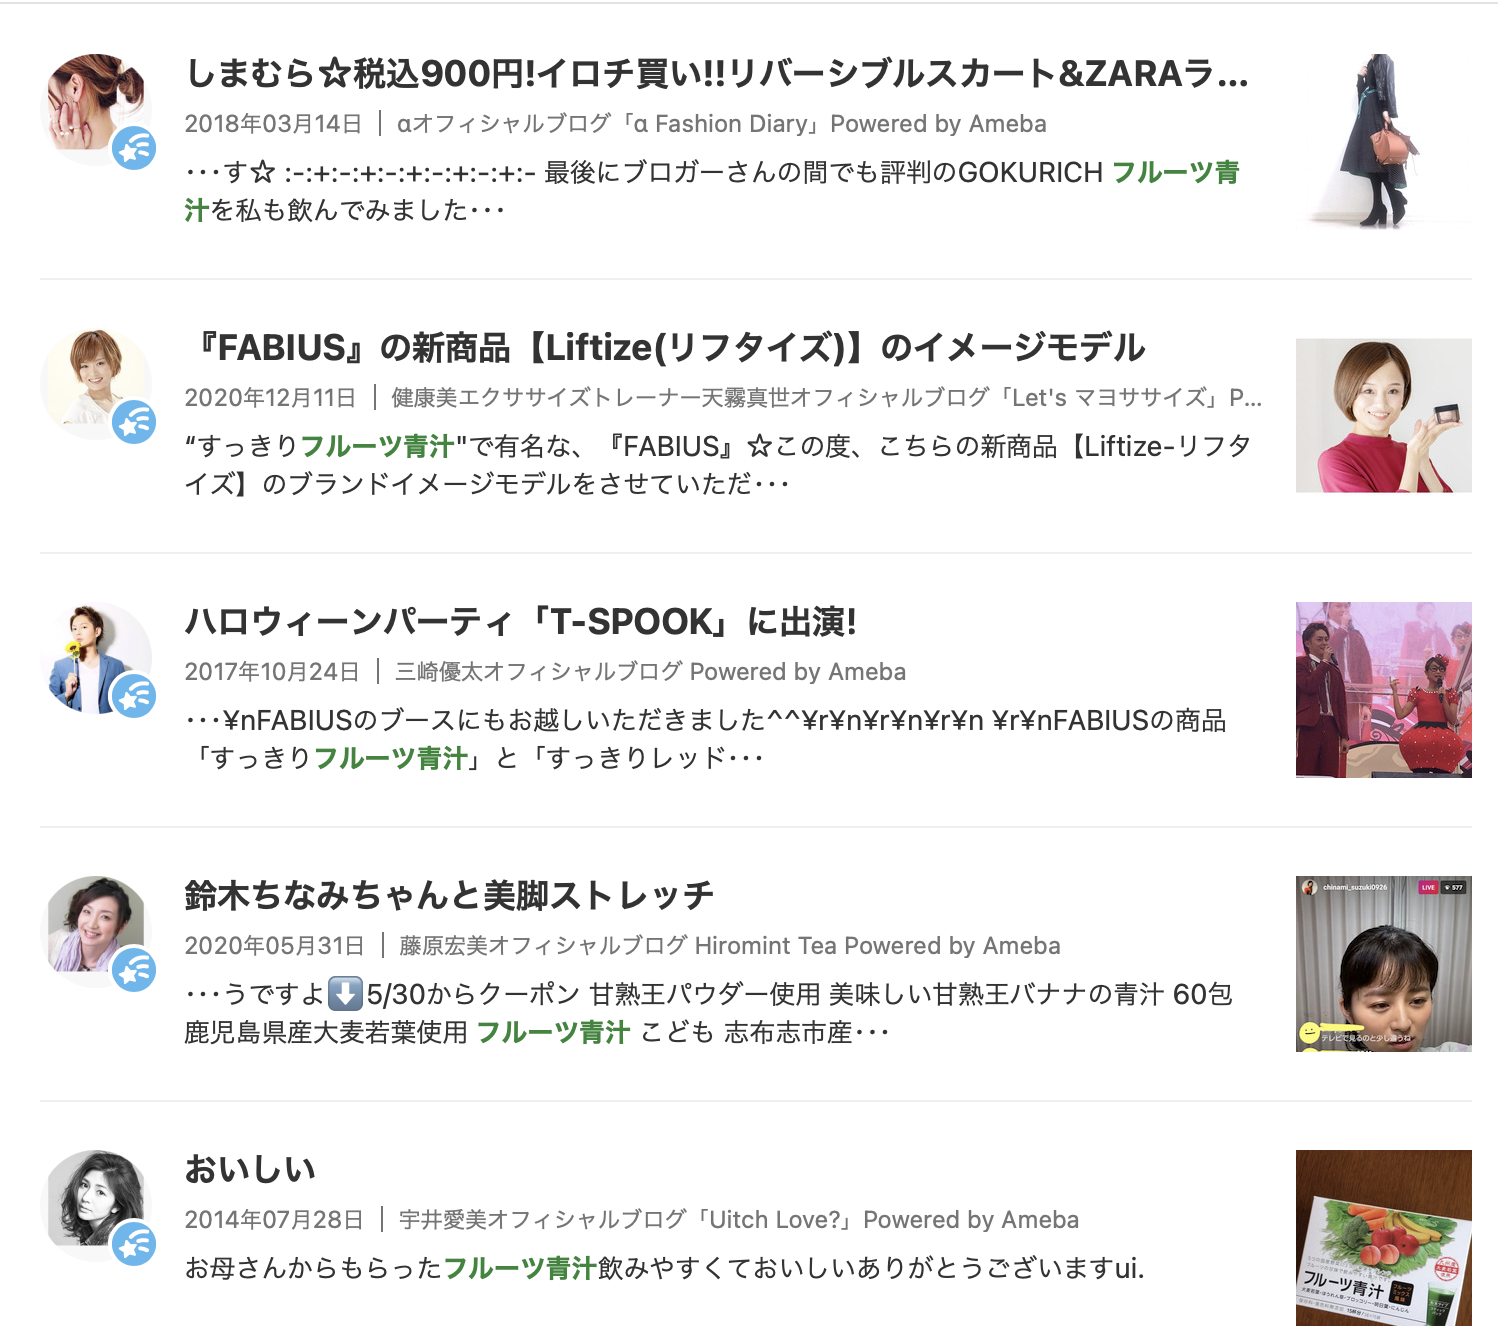1498x1344 pixels.
Task: Open the 三崎優太 sunflower profile avatar
Action: pyautogui.click(x=96, y=658)
